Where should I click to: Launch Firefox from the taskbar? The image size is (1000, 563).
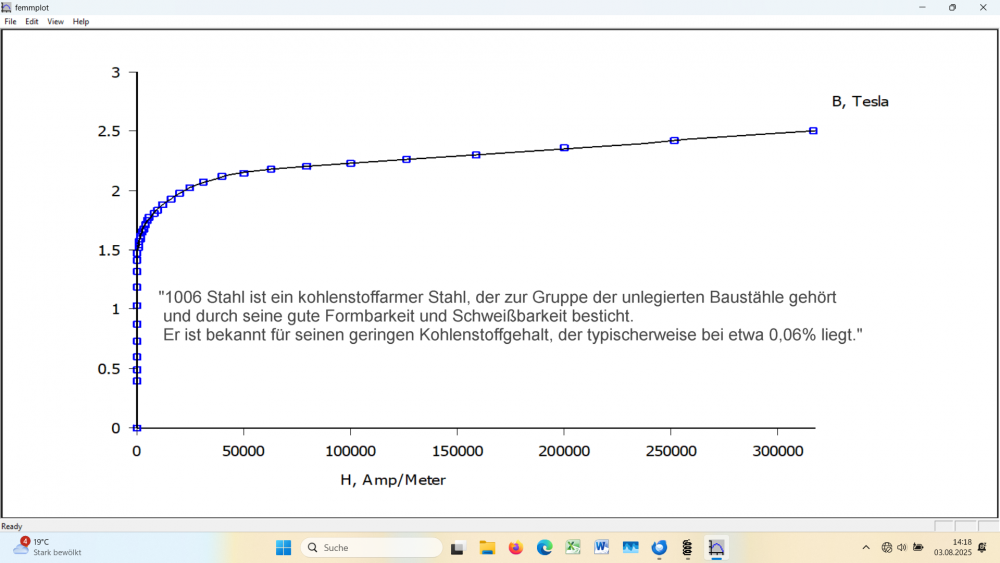click(516, 547)
